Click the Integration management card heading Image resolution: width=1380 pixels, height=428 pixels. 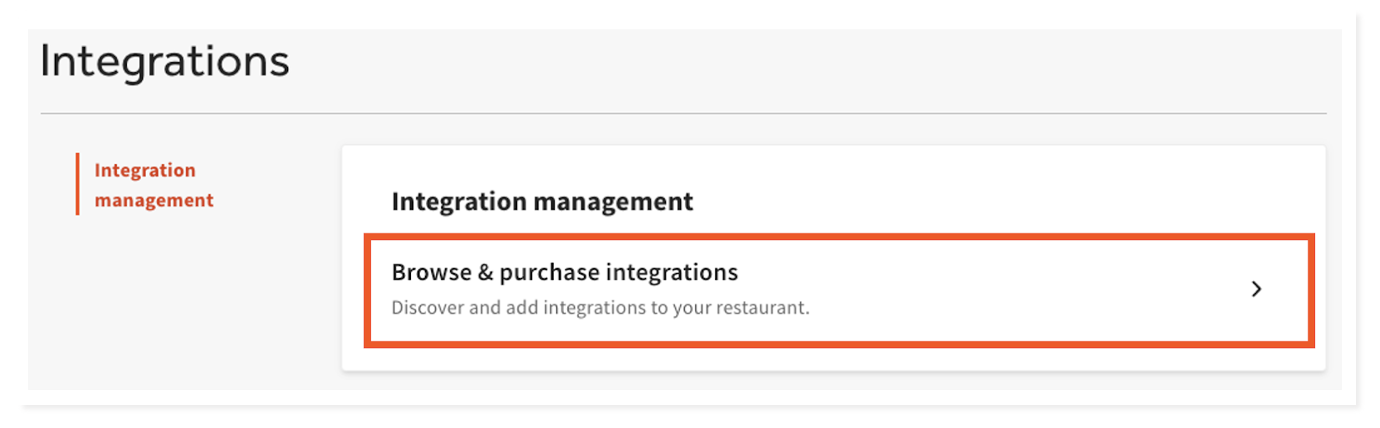pos(541,201)
